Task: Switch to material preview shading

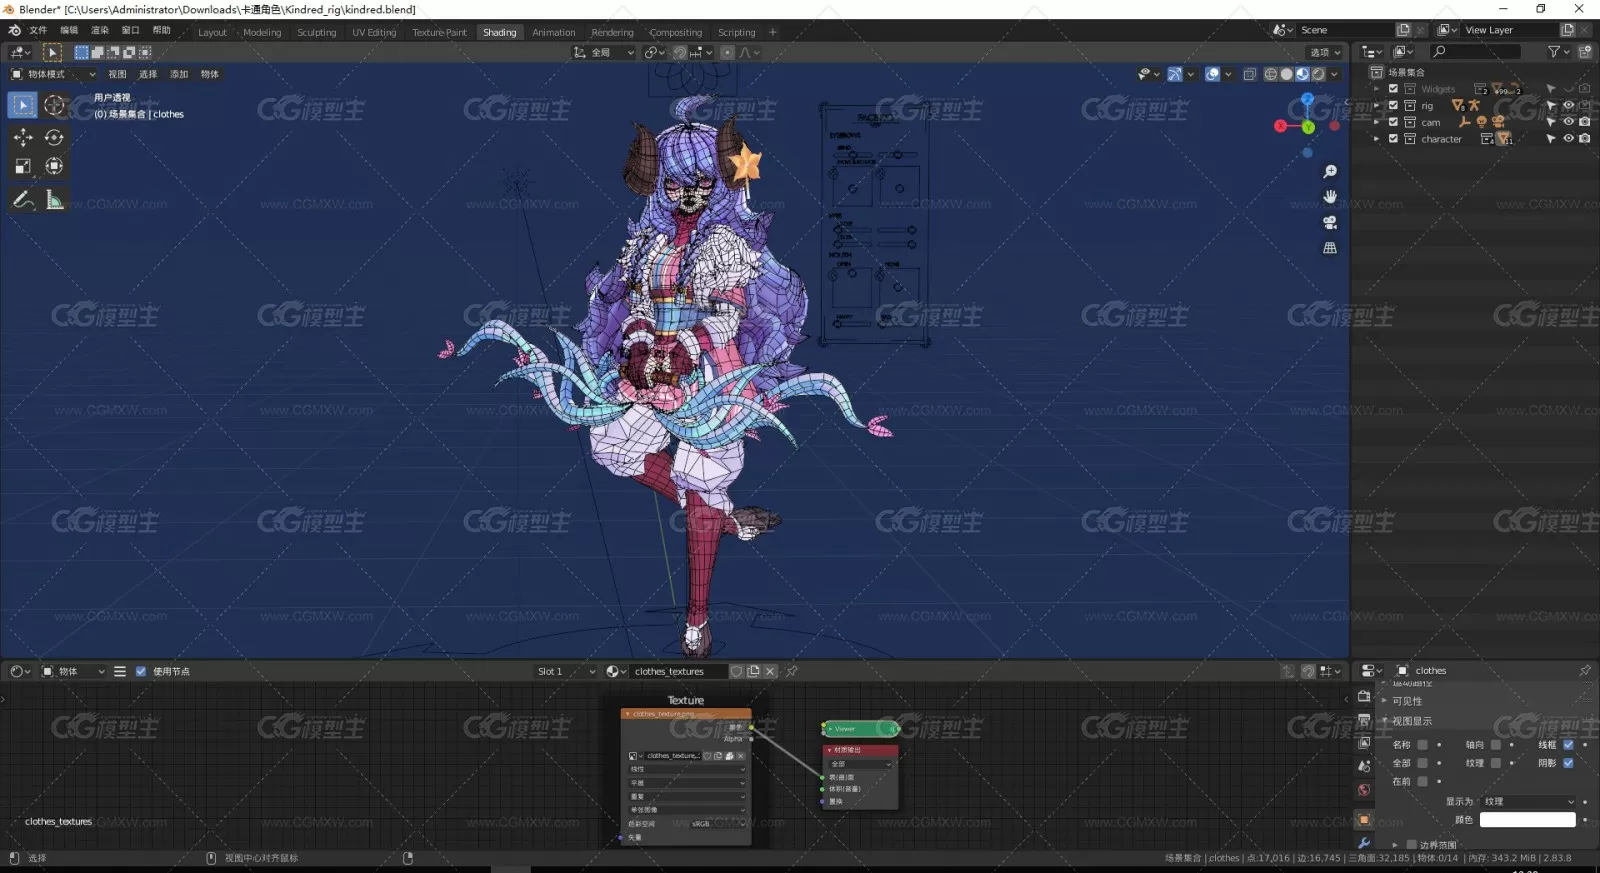Action: click(1303, 74)
